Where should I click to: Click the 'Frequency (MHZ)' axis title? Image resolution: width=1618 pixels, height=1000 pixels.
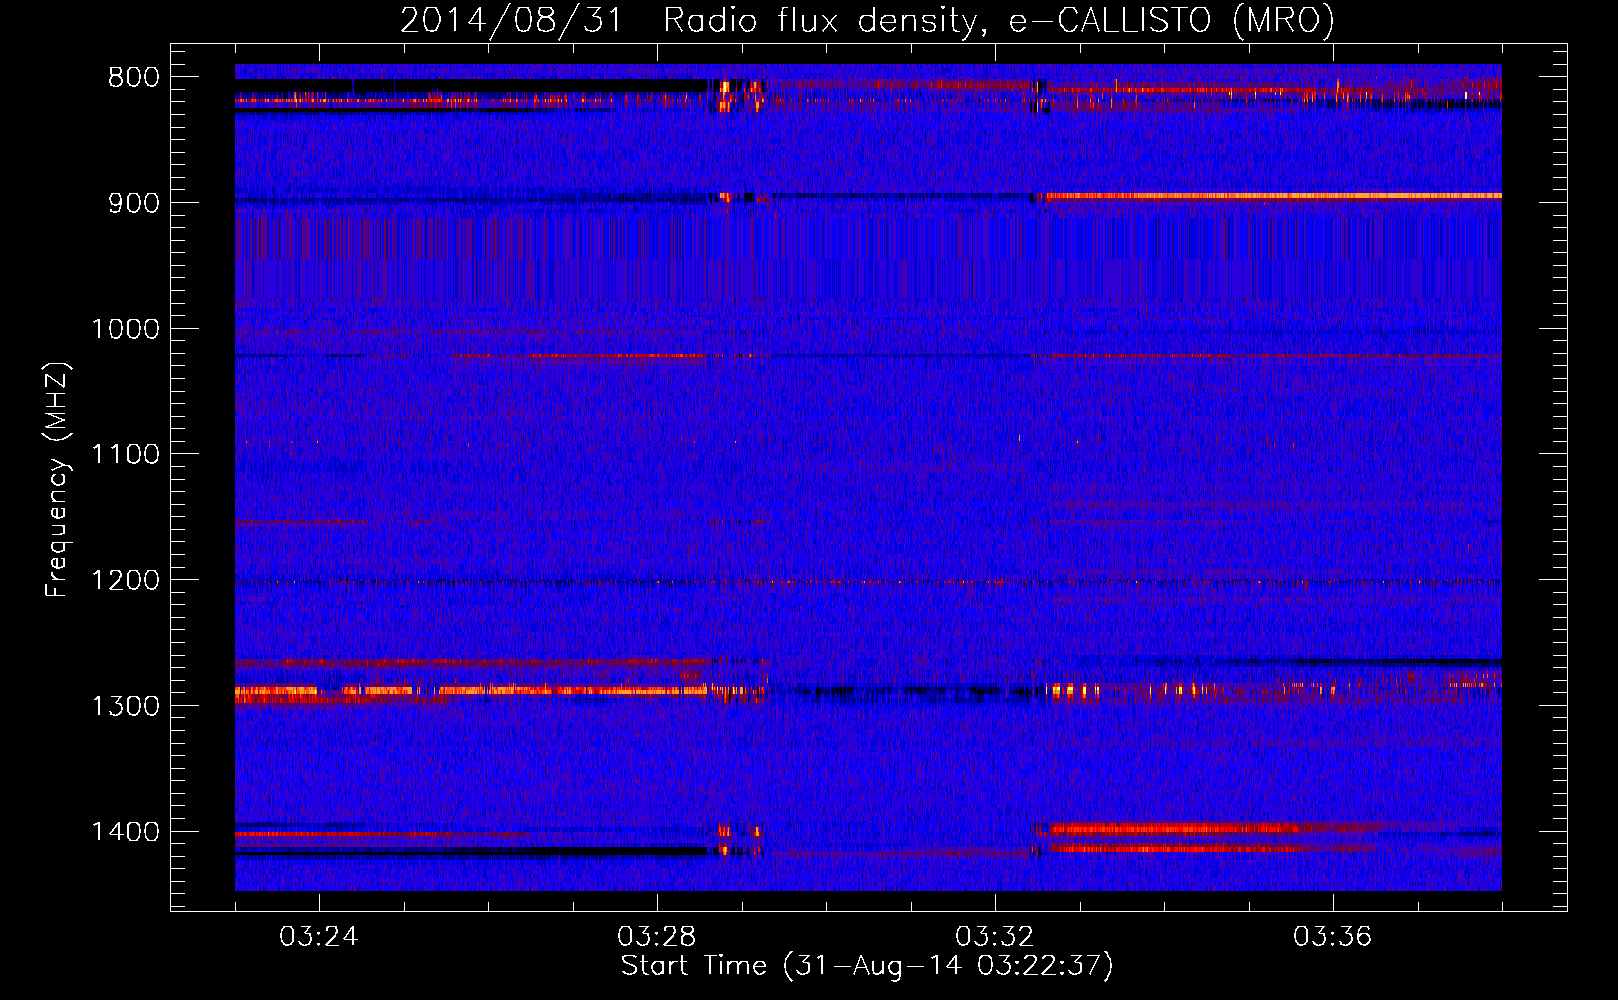(57, 480)
